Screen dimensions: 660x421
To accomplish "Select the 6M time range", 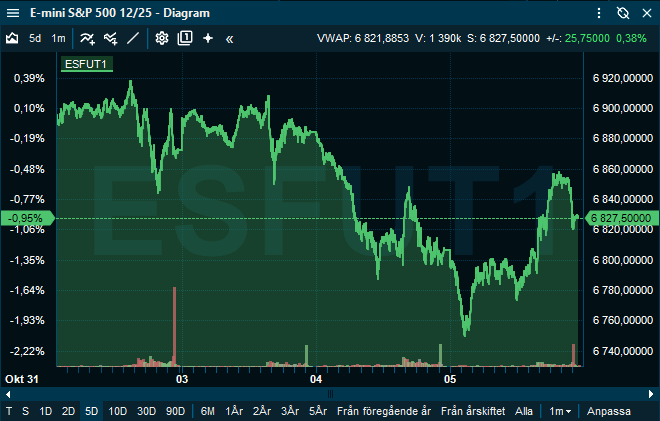I will 208,411.
